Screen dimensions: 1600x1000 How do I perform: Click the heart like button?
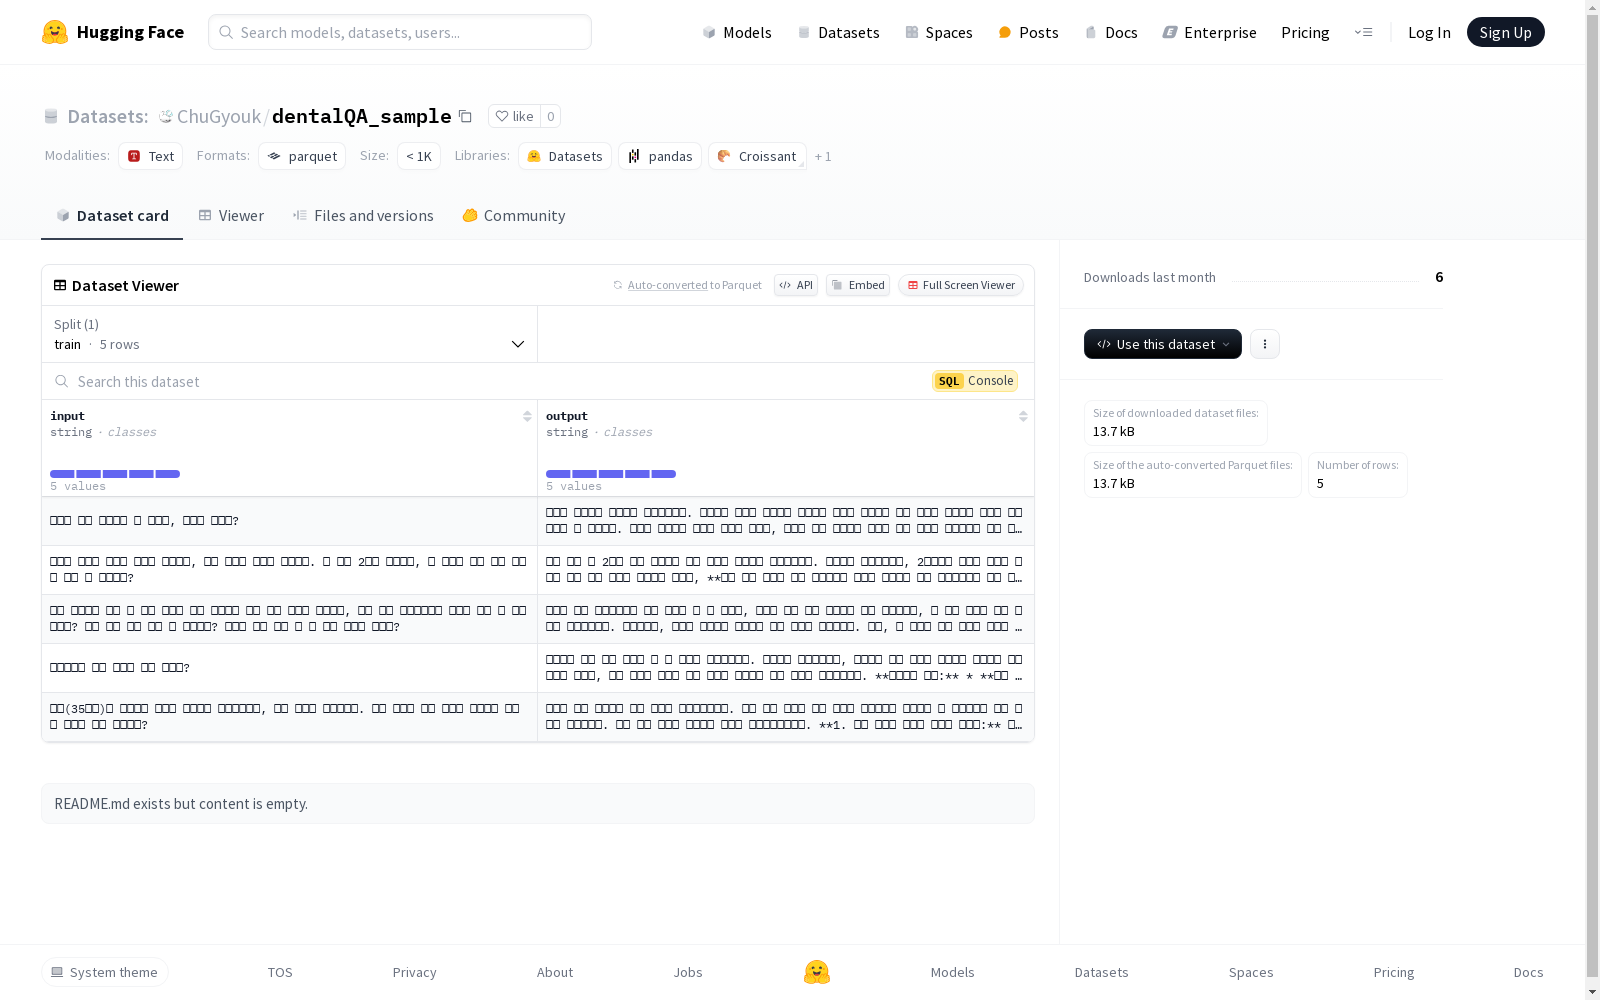[514, 116]
